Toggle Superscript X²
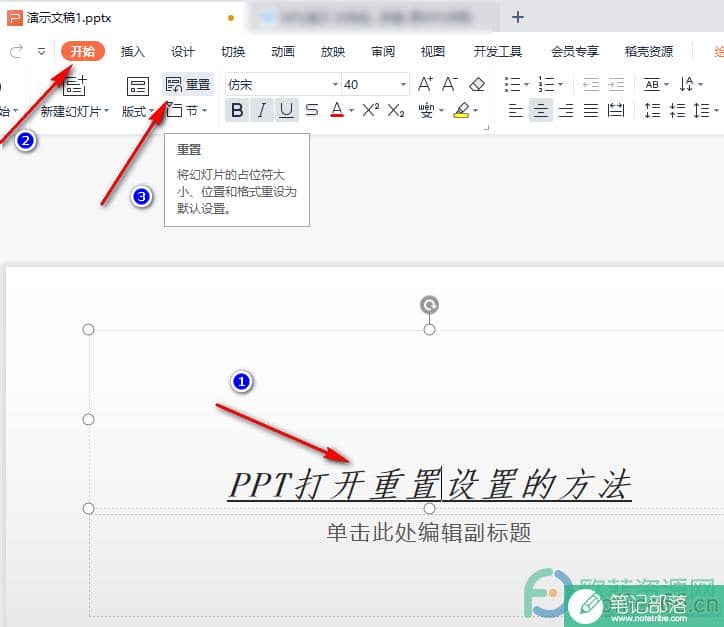 click(371, 110)
